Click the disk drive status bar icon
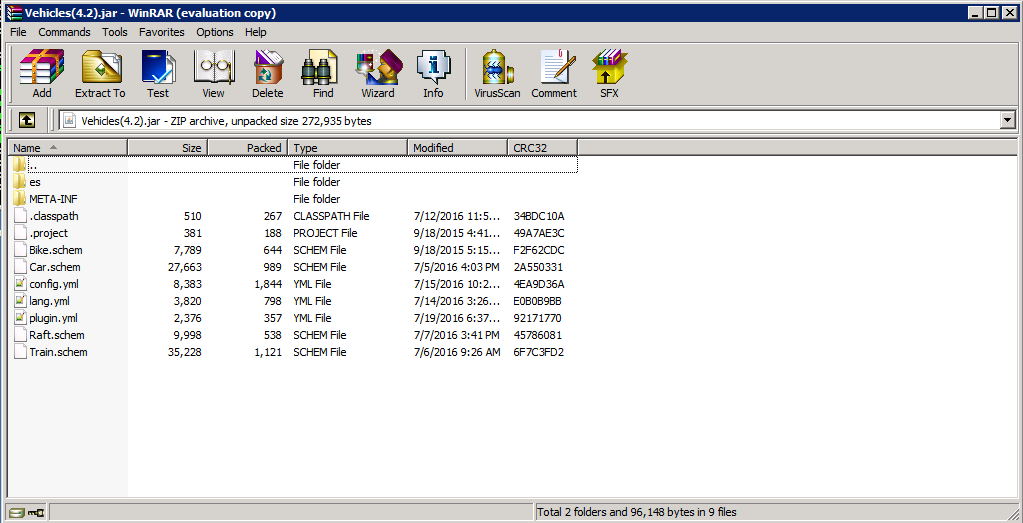 coord(17,513)
